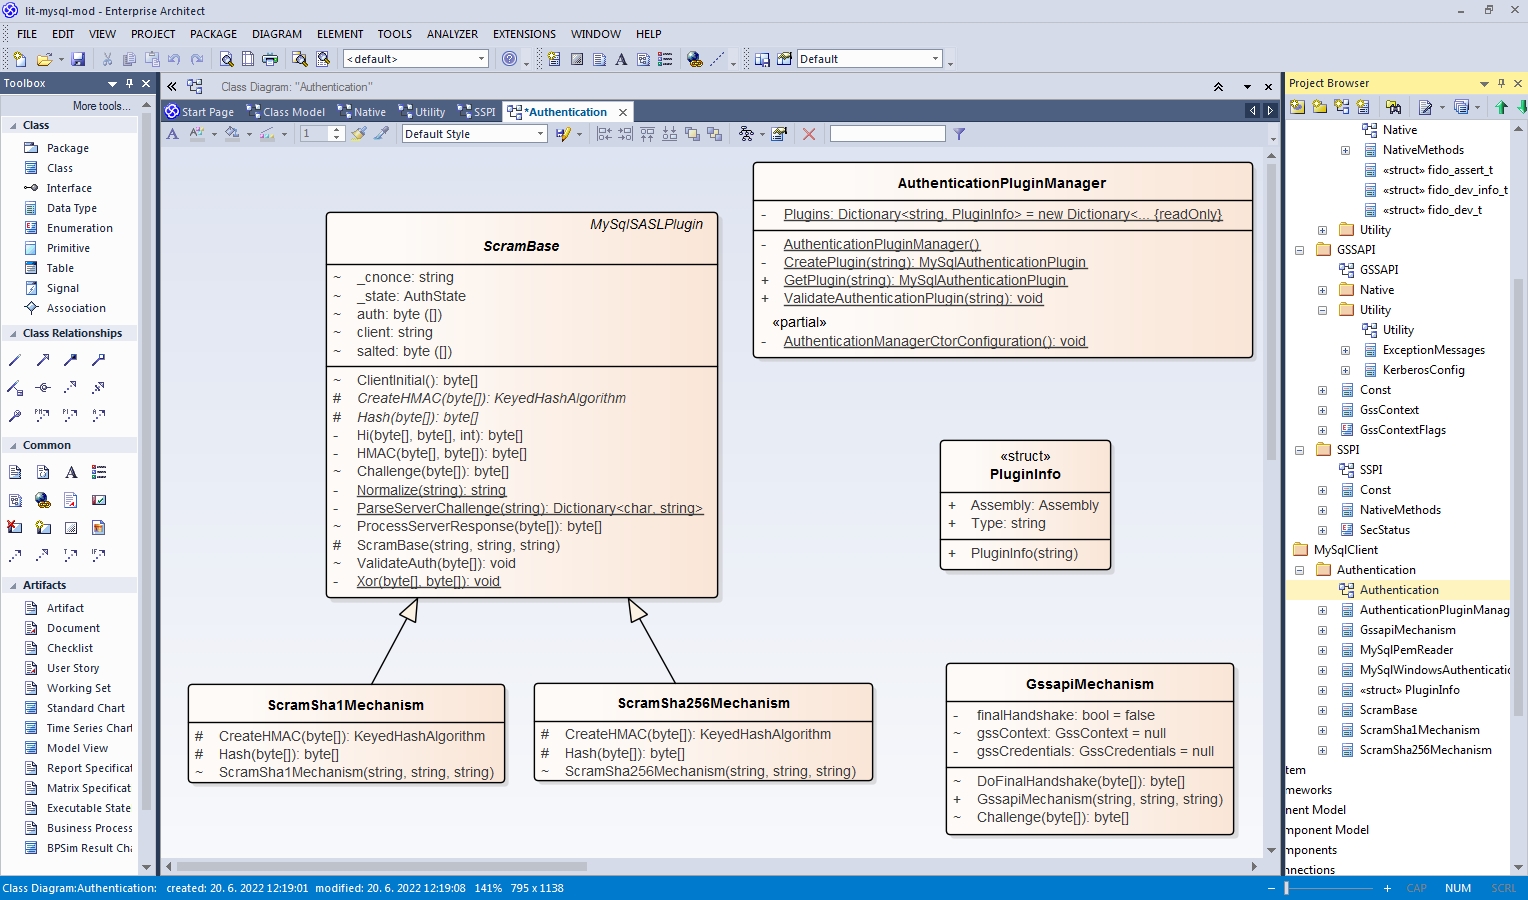Open Print Preview from the main toolbar
This screenshot has width=1528, height=900.
click(x=227, y=59)
